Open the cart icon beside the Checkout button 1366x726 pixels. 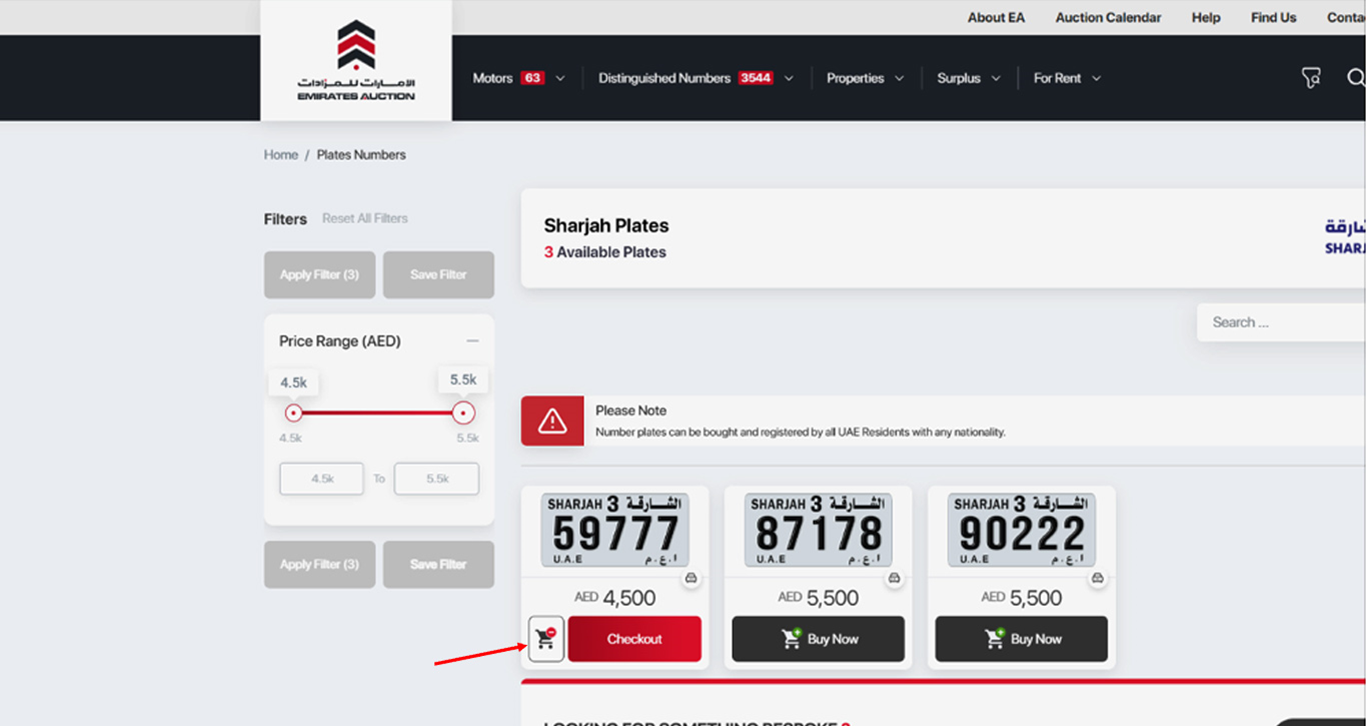point(545,638)
